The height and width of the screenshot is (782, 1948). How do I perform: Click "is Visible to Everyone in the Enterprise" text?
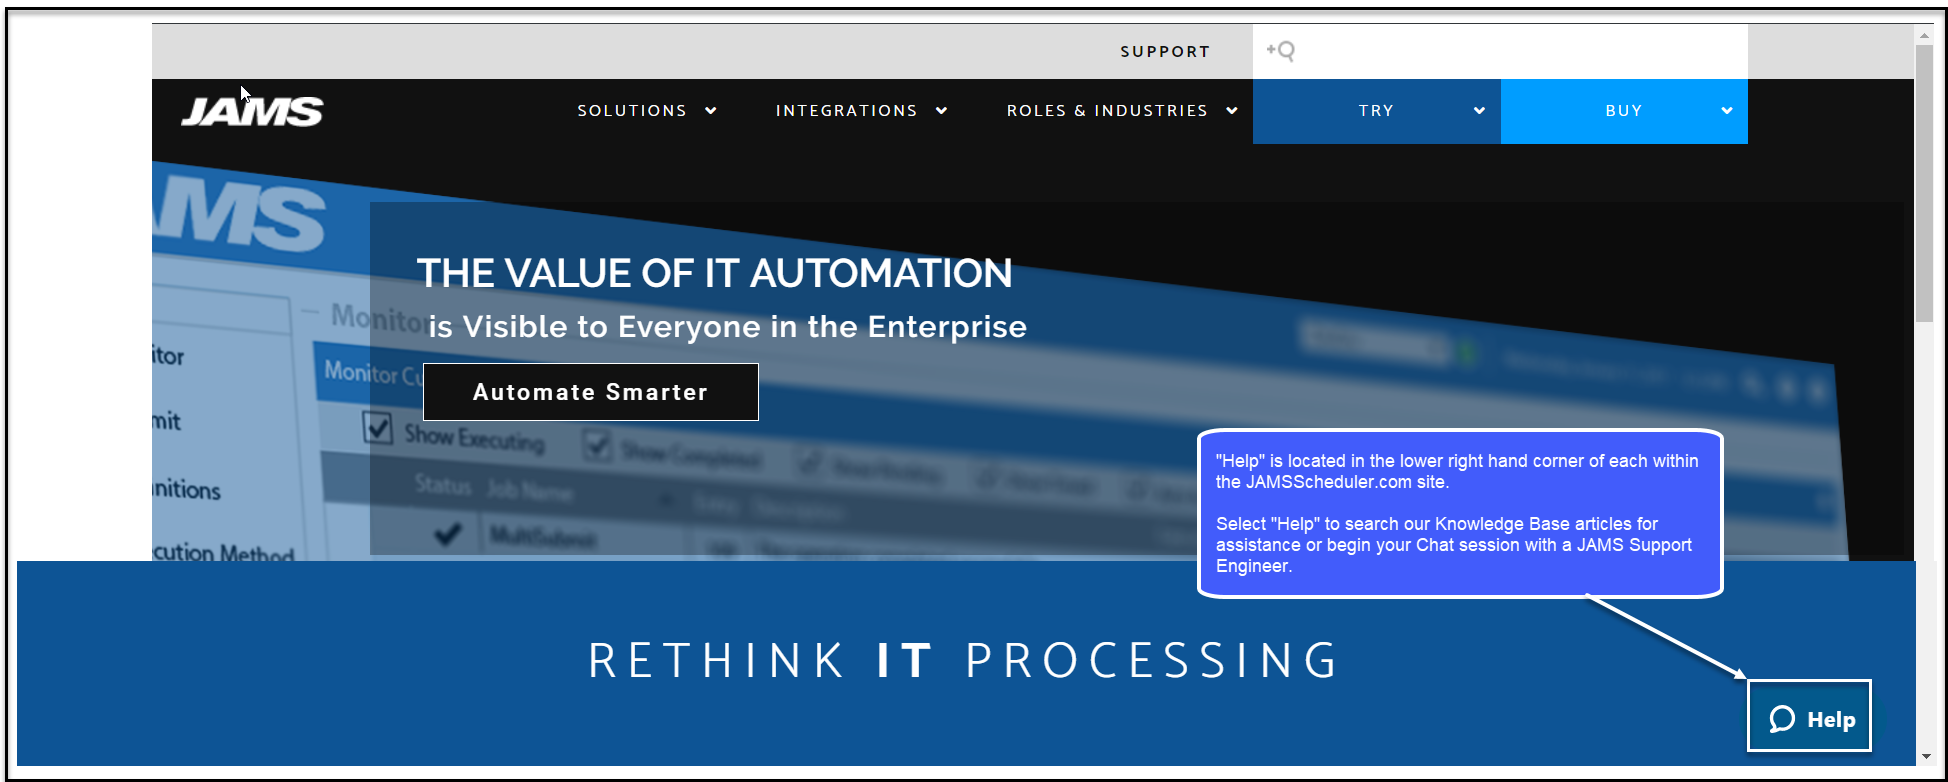[x=727, y=327]
